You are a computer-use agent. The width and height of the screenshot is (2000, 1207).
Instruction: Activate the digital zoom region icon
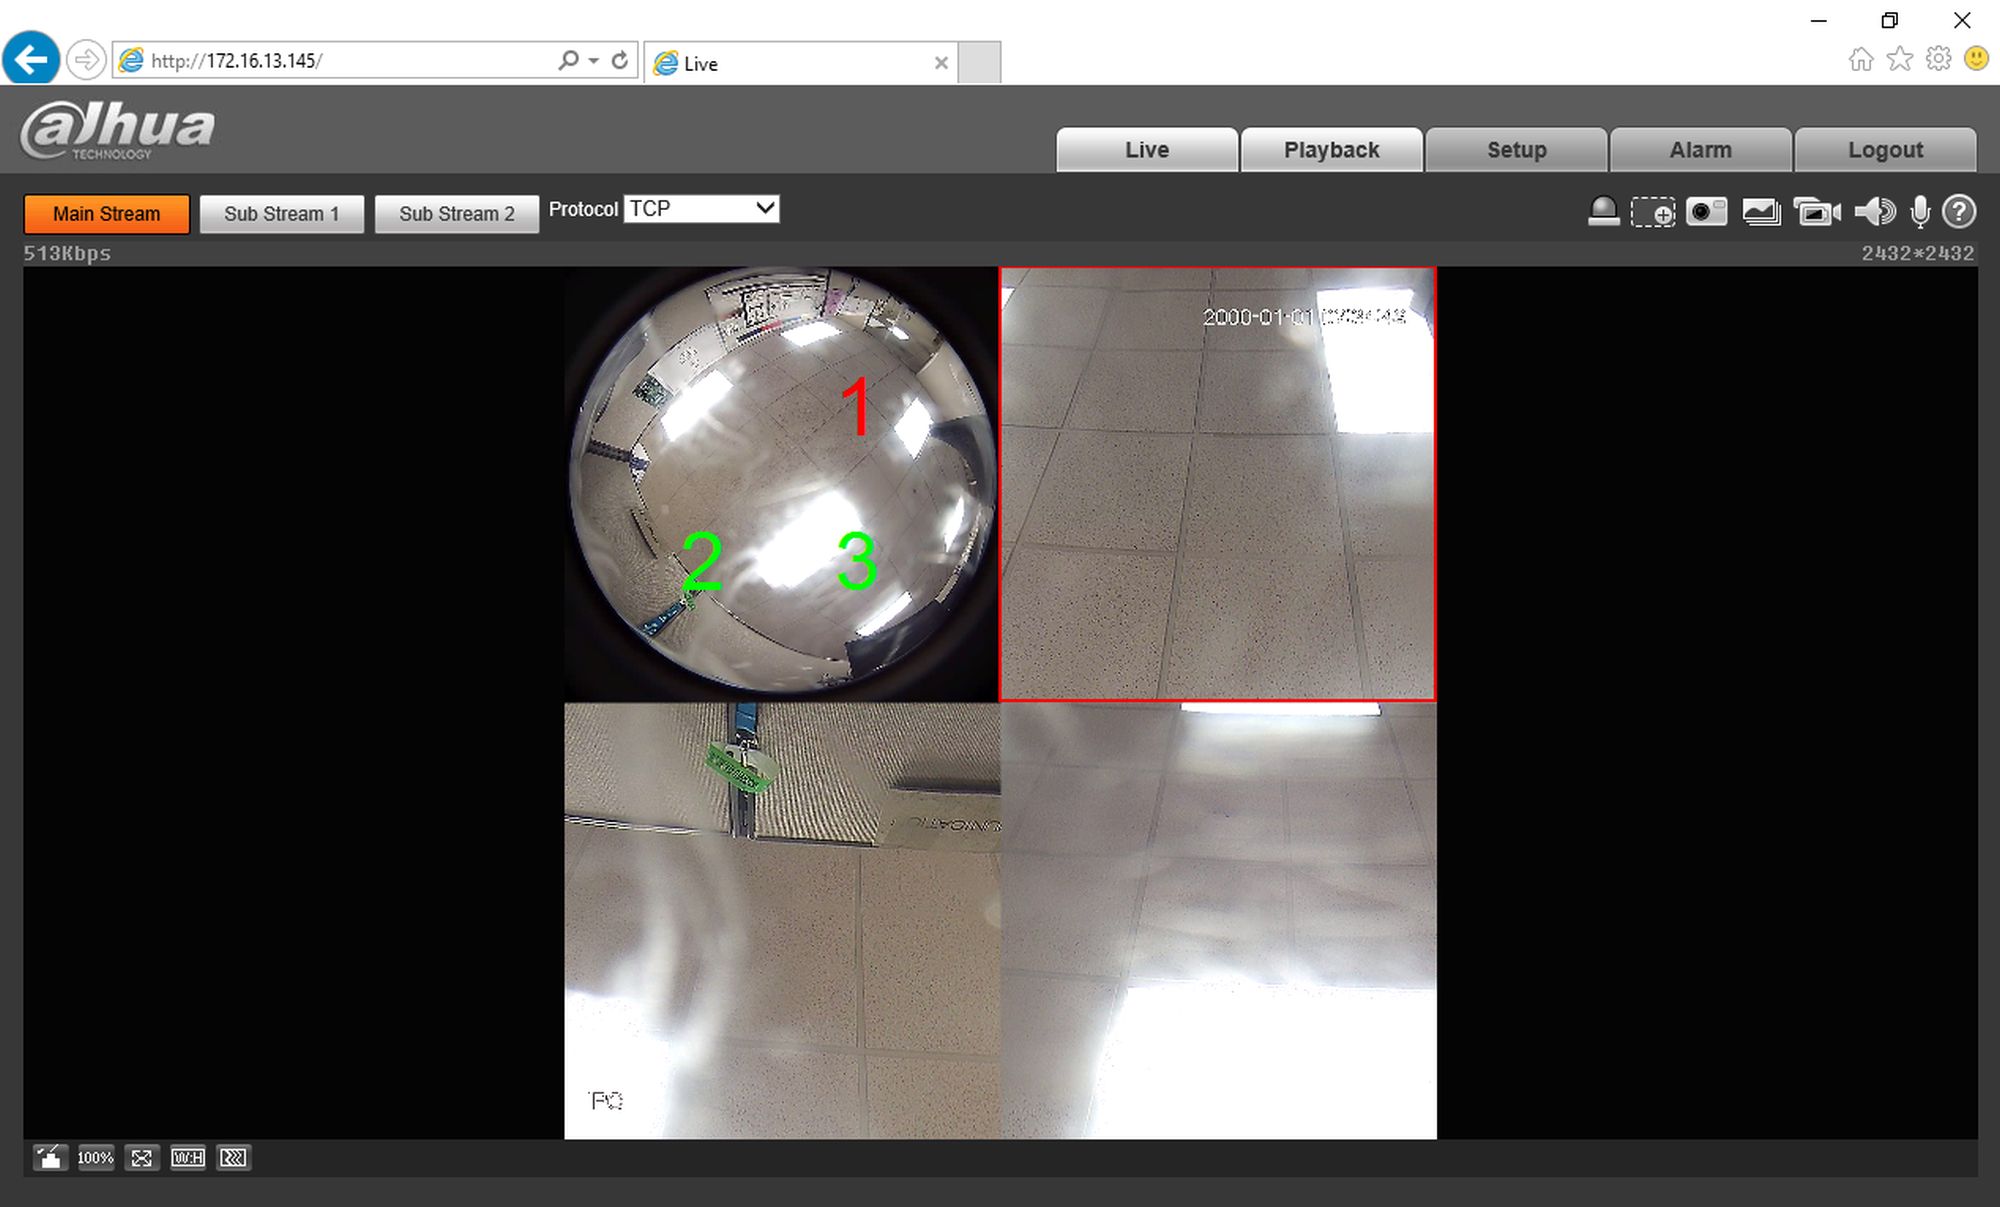(x=1652, y=212)
